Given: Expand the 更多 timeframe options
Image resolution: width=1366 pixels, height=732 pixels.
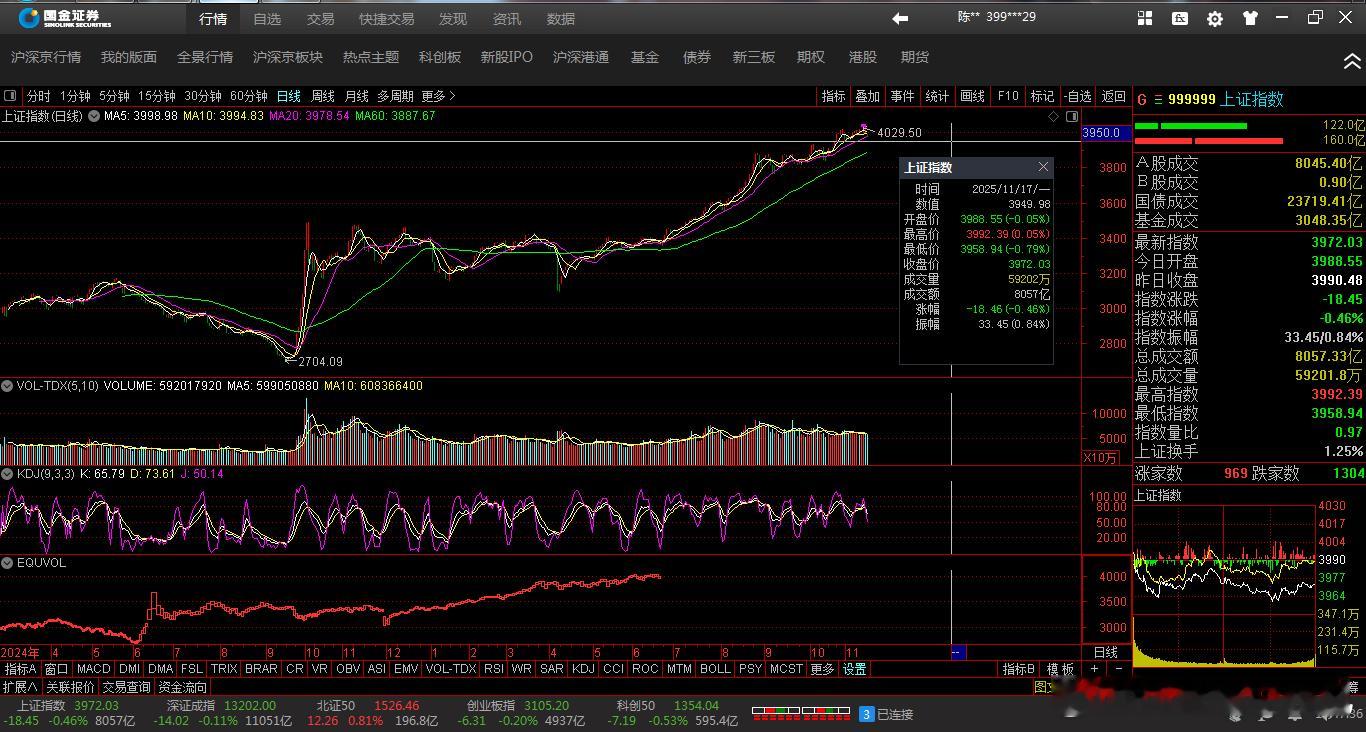Looking at the screenshot, I should (x=438, y=96).
